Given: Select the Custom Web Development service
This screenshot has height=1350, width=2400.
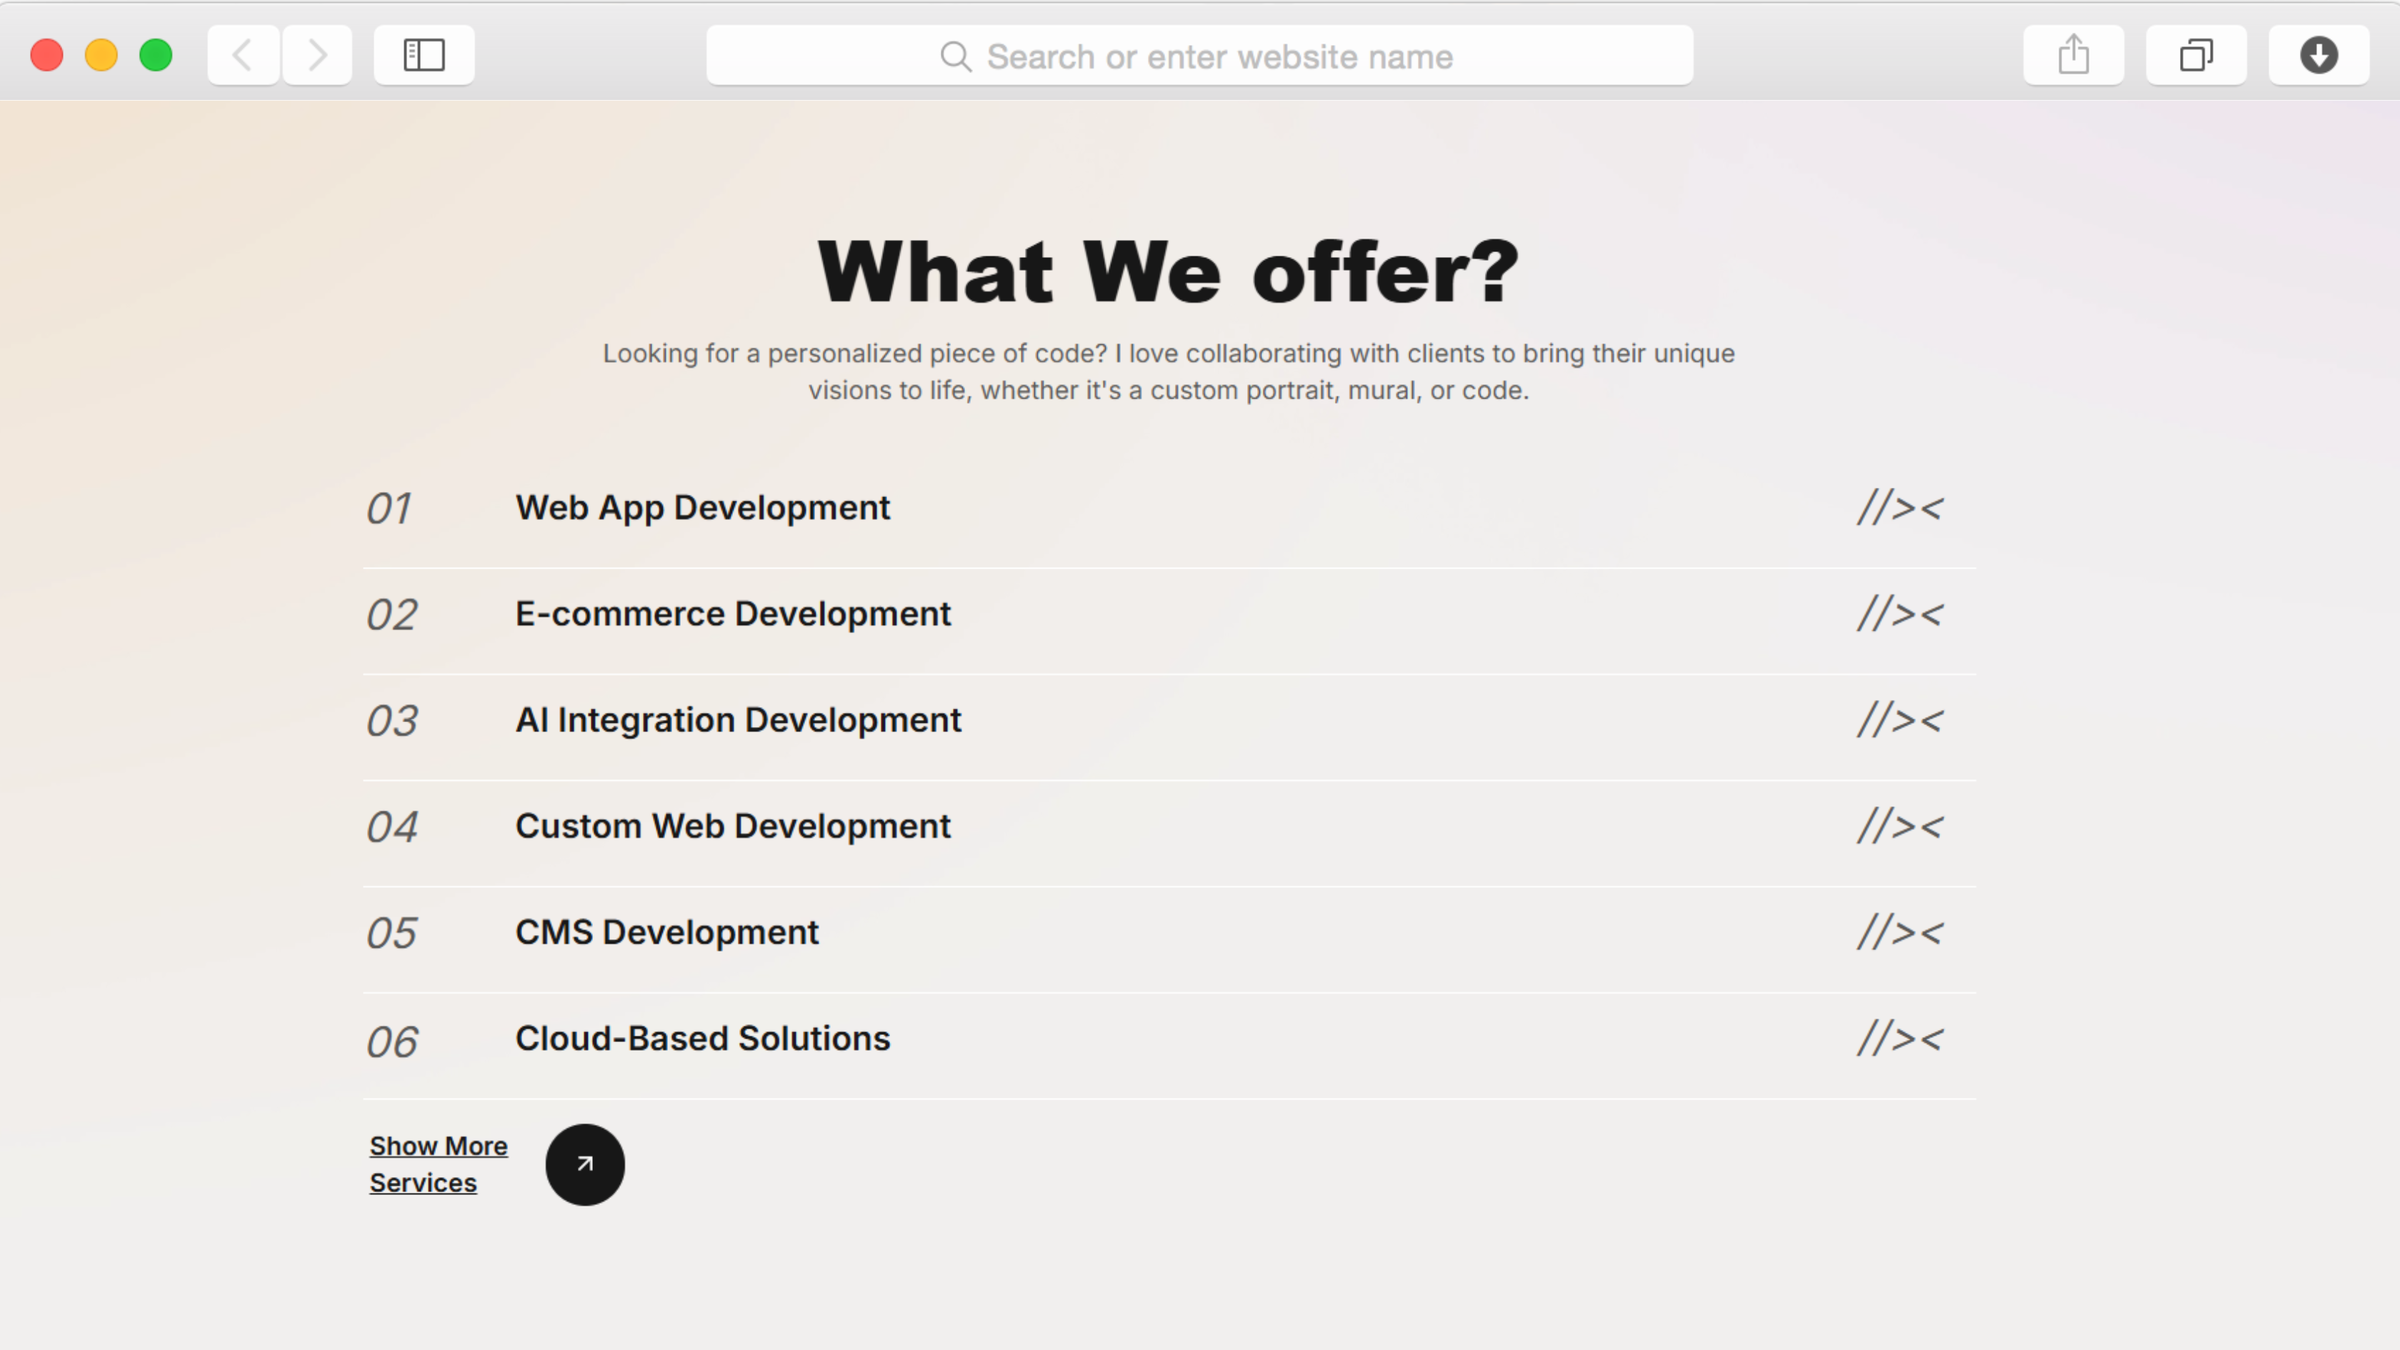Looking at the screenshot, I should (732, 826).
